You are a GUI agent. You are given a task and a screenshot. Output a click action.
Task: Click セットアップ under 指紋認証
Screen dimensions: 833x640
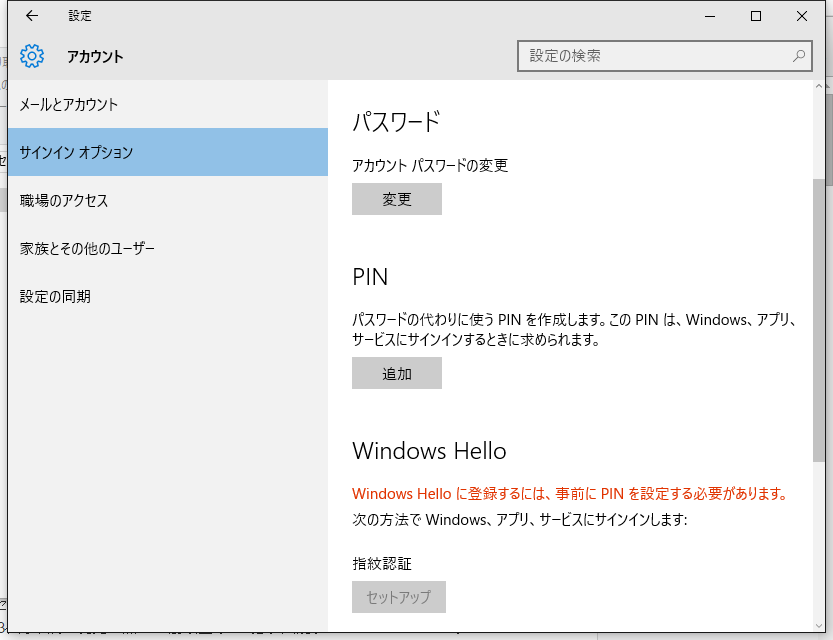pos(398,597)
